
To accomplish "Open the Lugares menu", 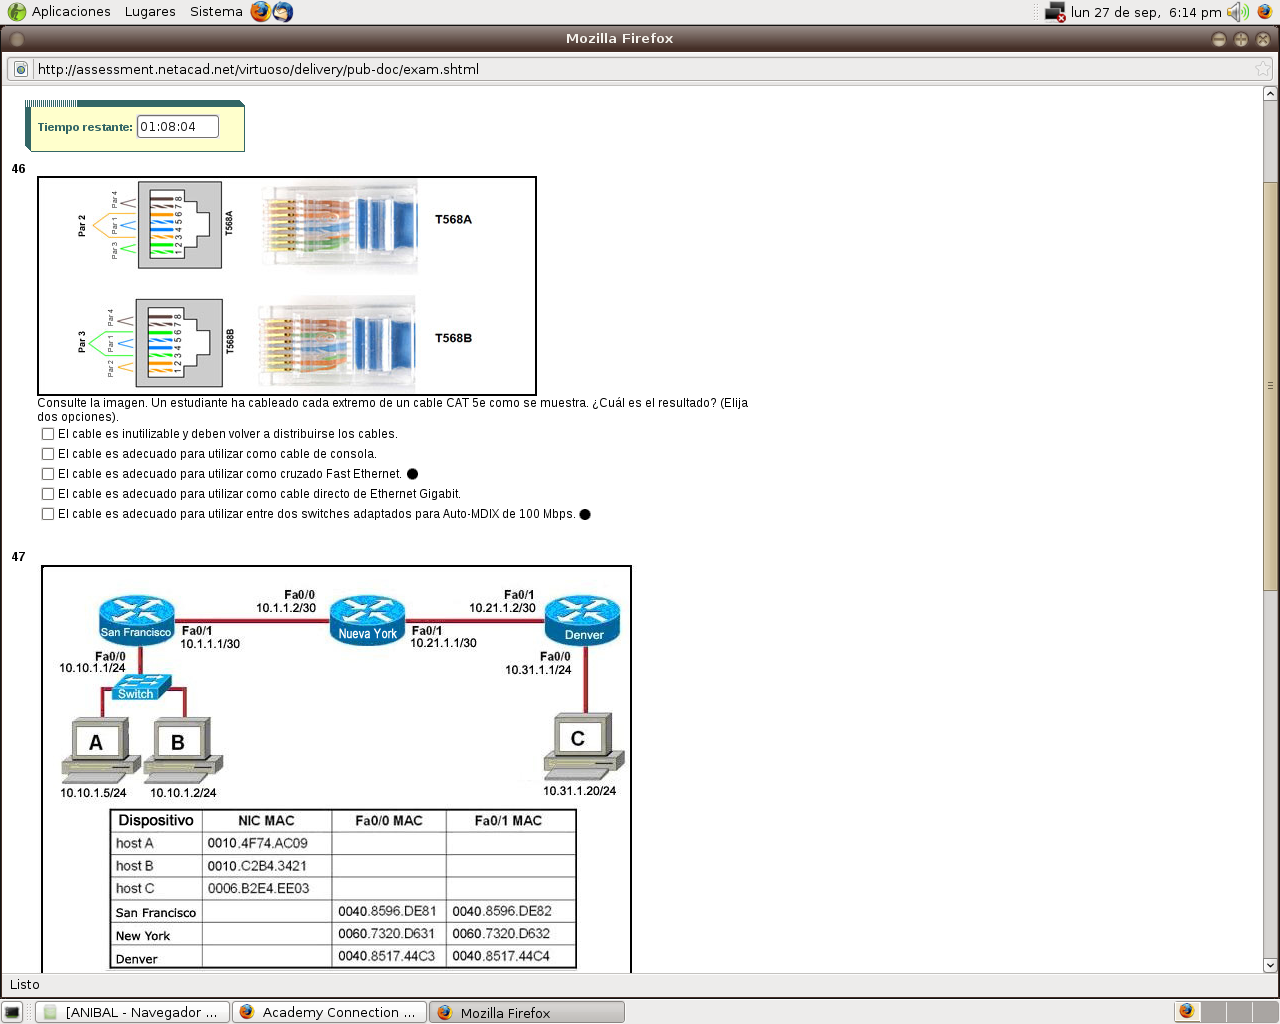I will pos(150,12).
